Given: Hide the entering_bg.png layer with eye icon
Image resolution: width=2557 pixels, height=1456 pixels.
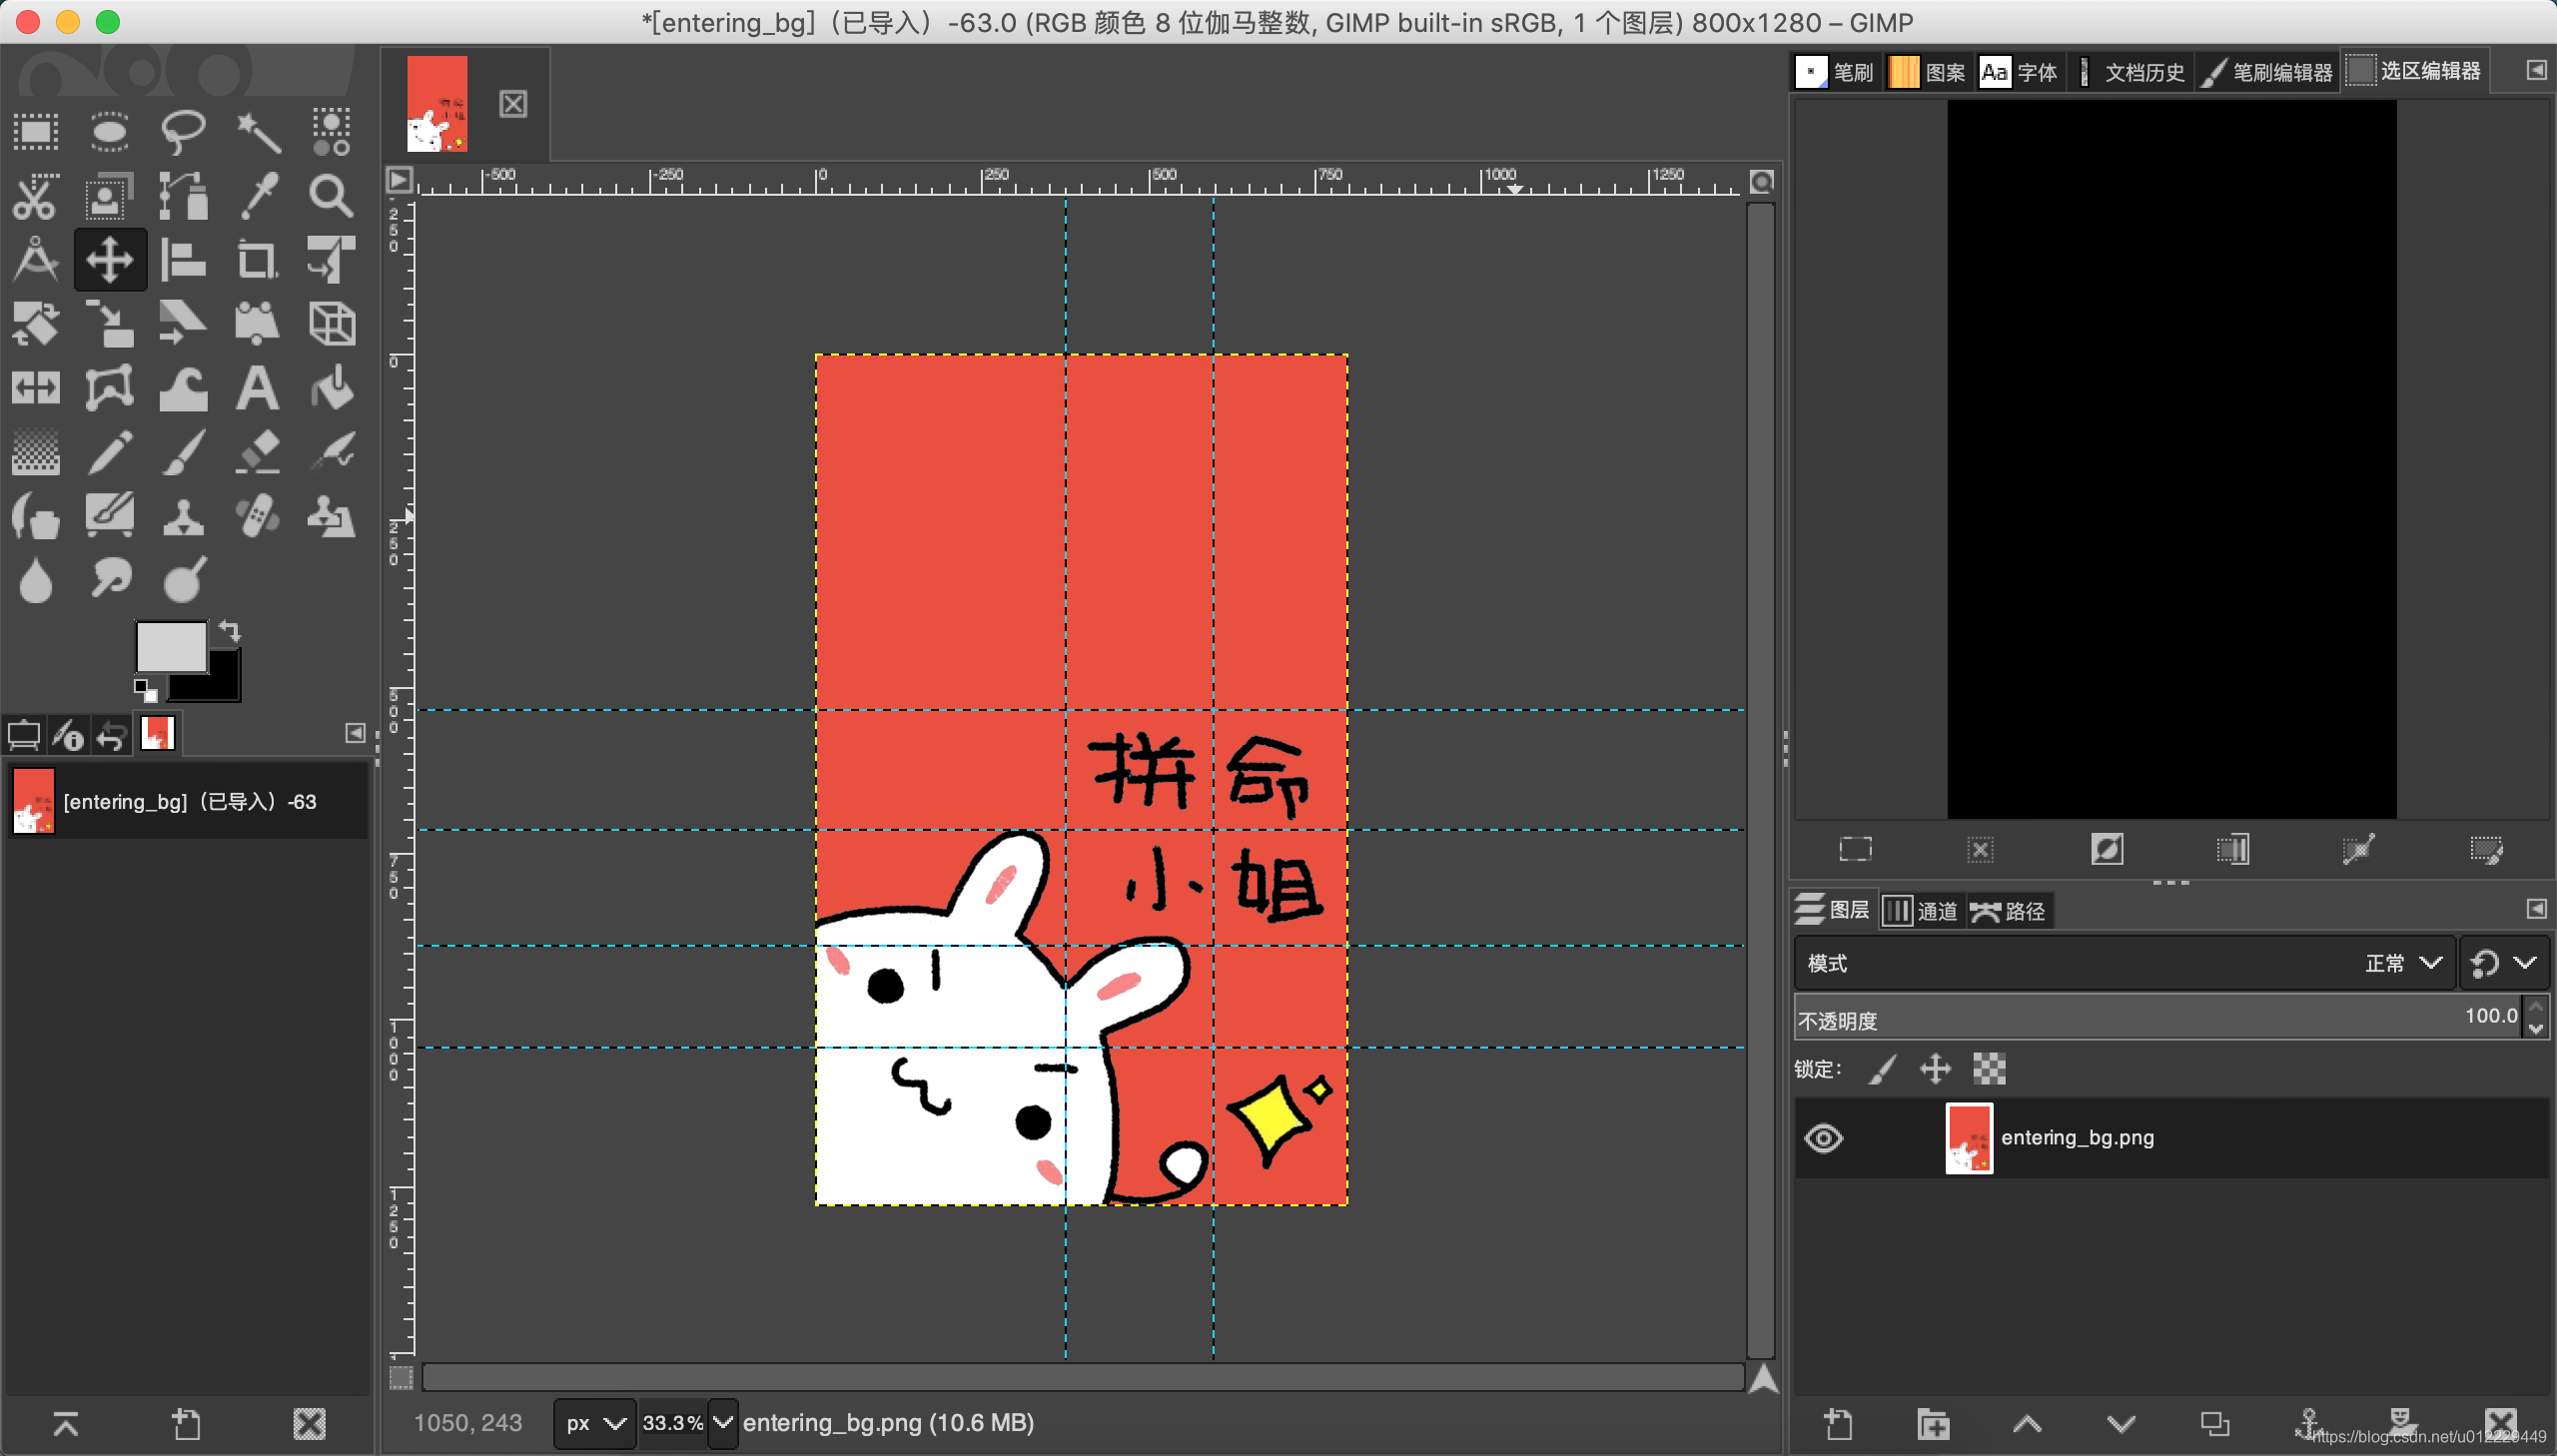Looking at the screenshot, I should 1823,1138.
